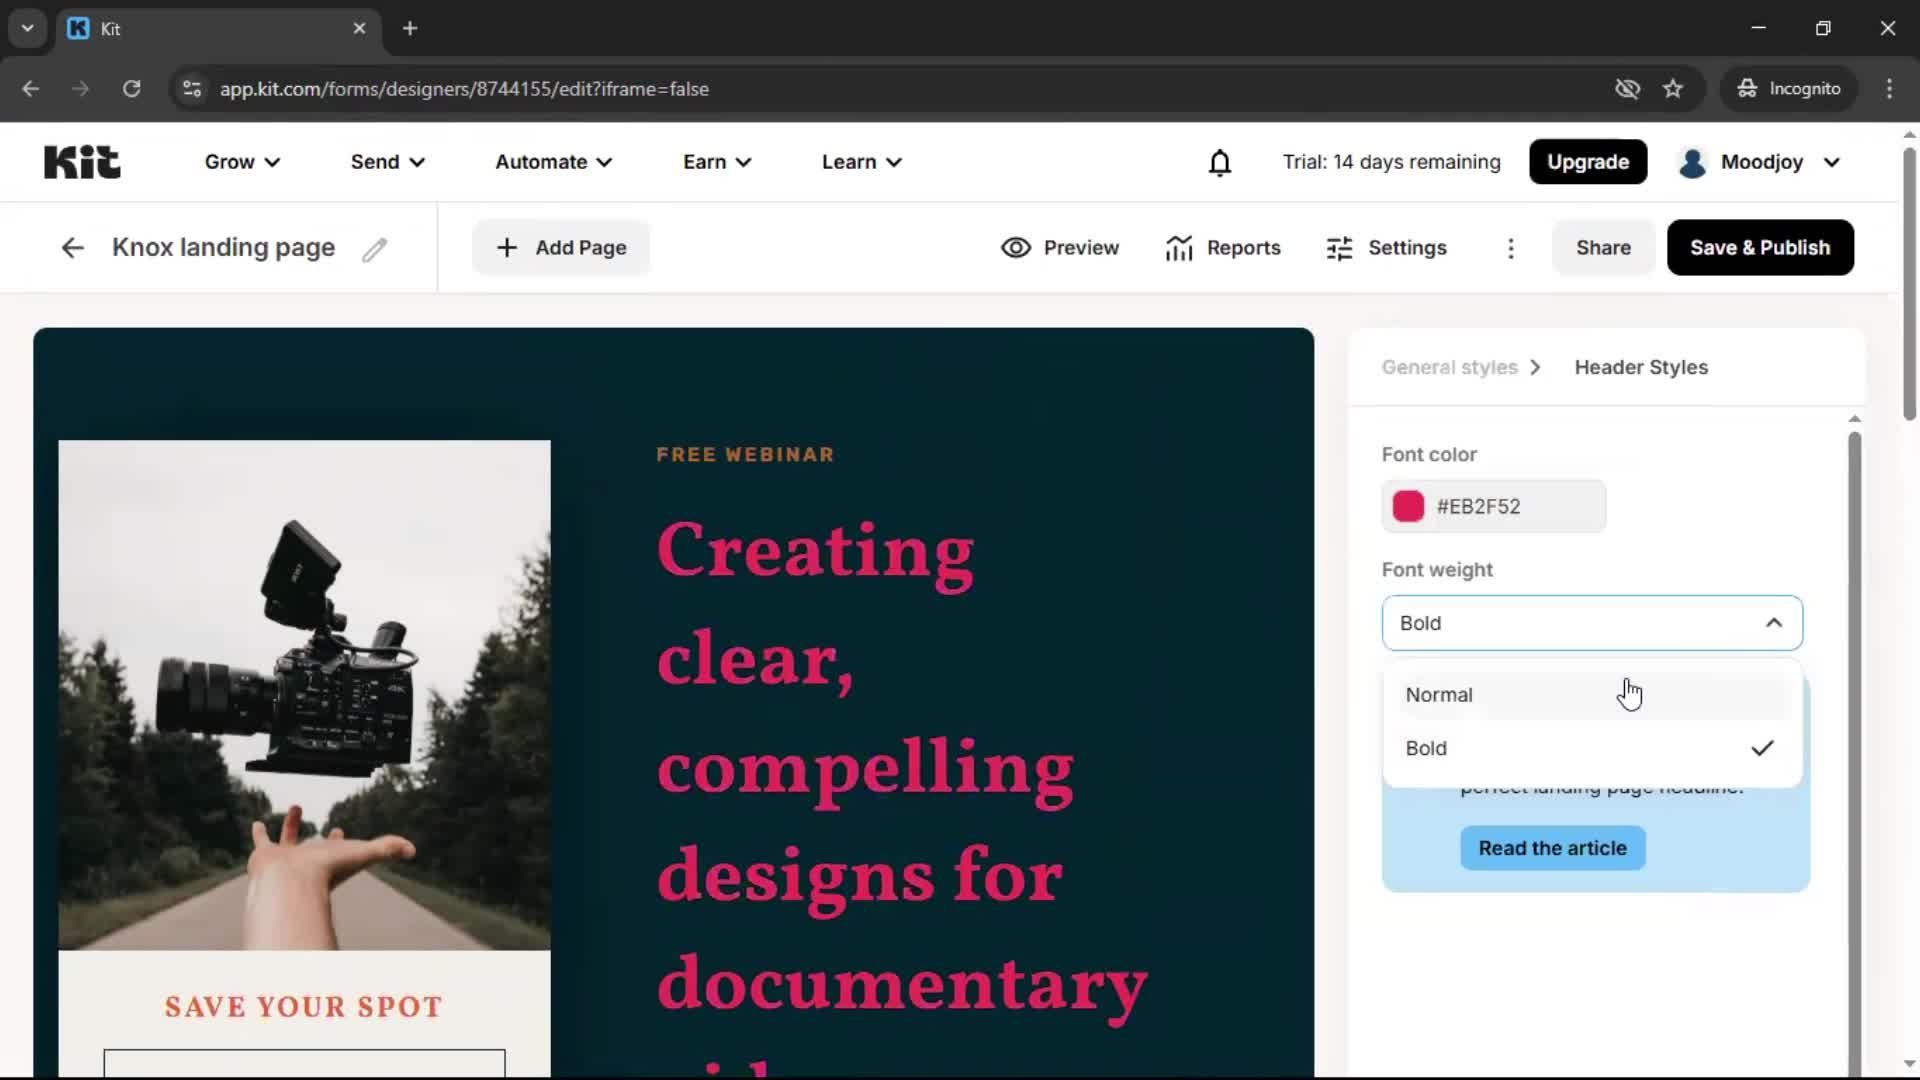Open the Font color picker
This screenshot has height=1080, width=1920.
pyautogui.click(x=1406, y=506)
